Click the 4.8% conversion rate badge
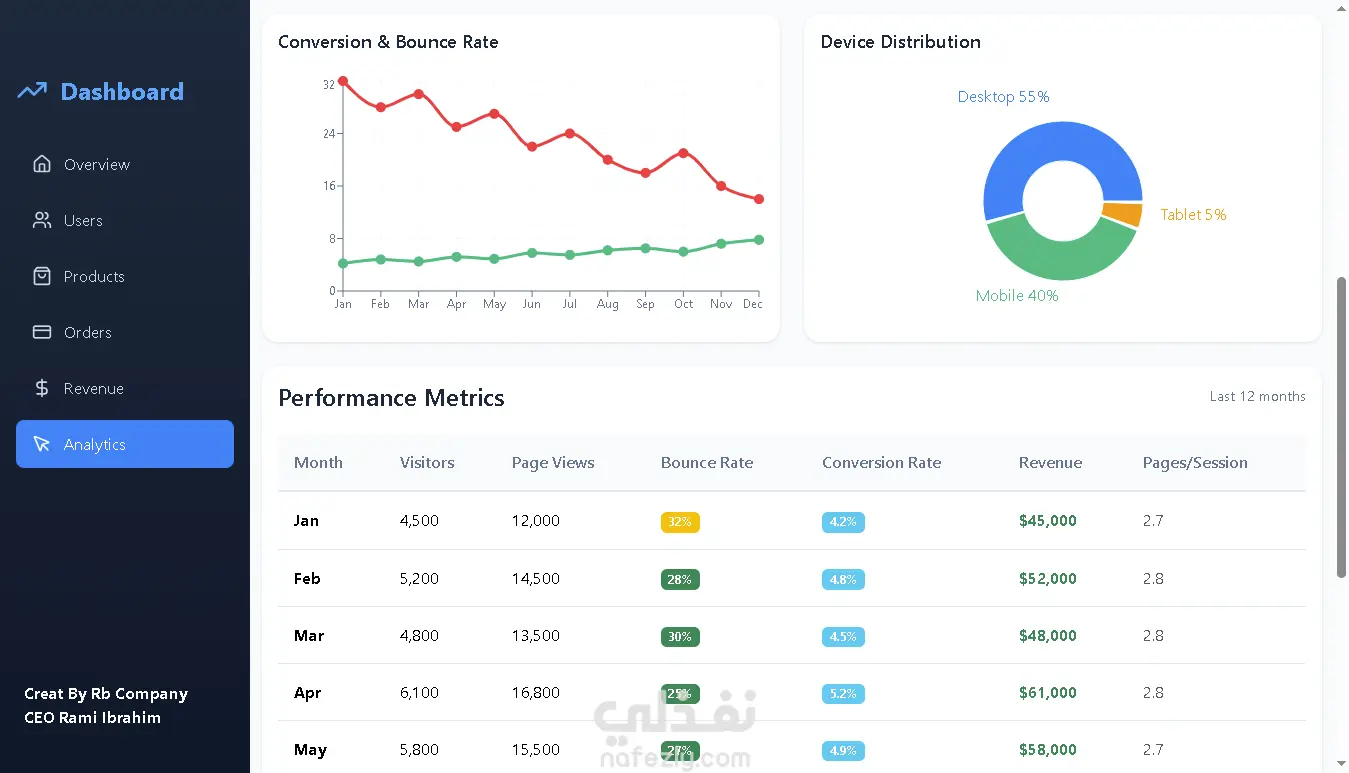This screenshot has height=773, width=1349. click(843, 579)
